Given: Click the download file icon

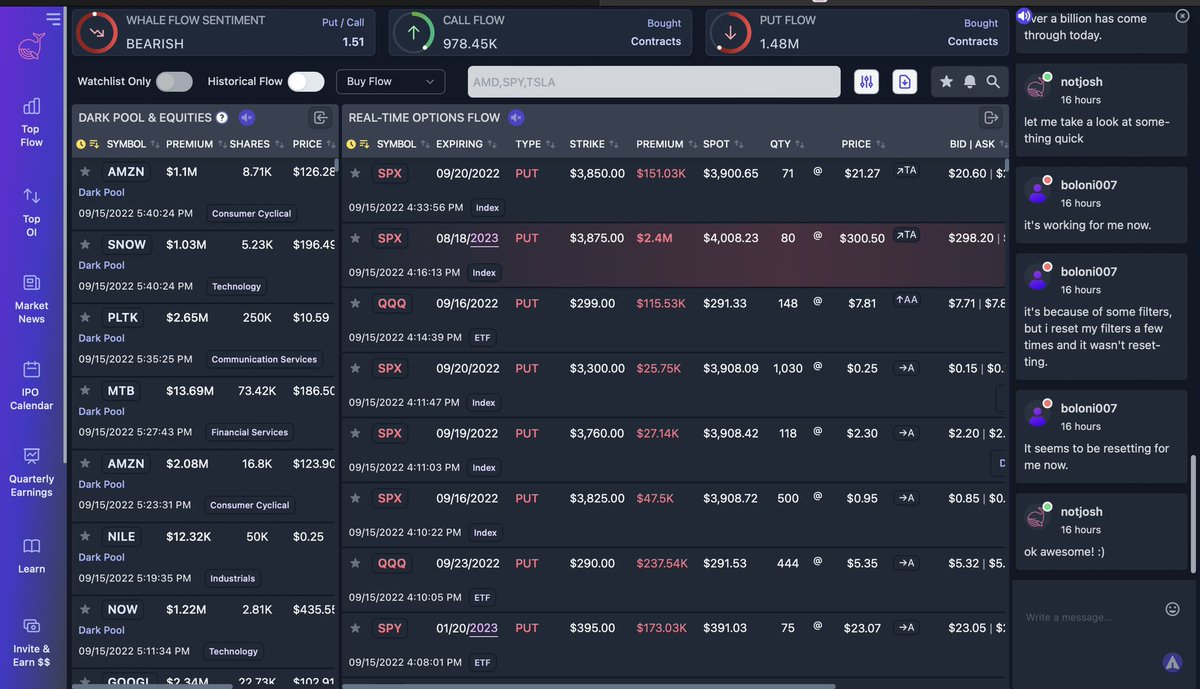Looking at the screenshot, I should point(904,82).
